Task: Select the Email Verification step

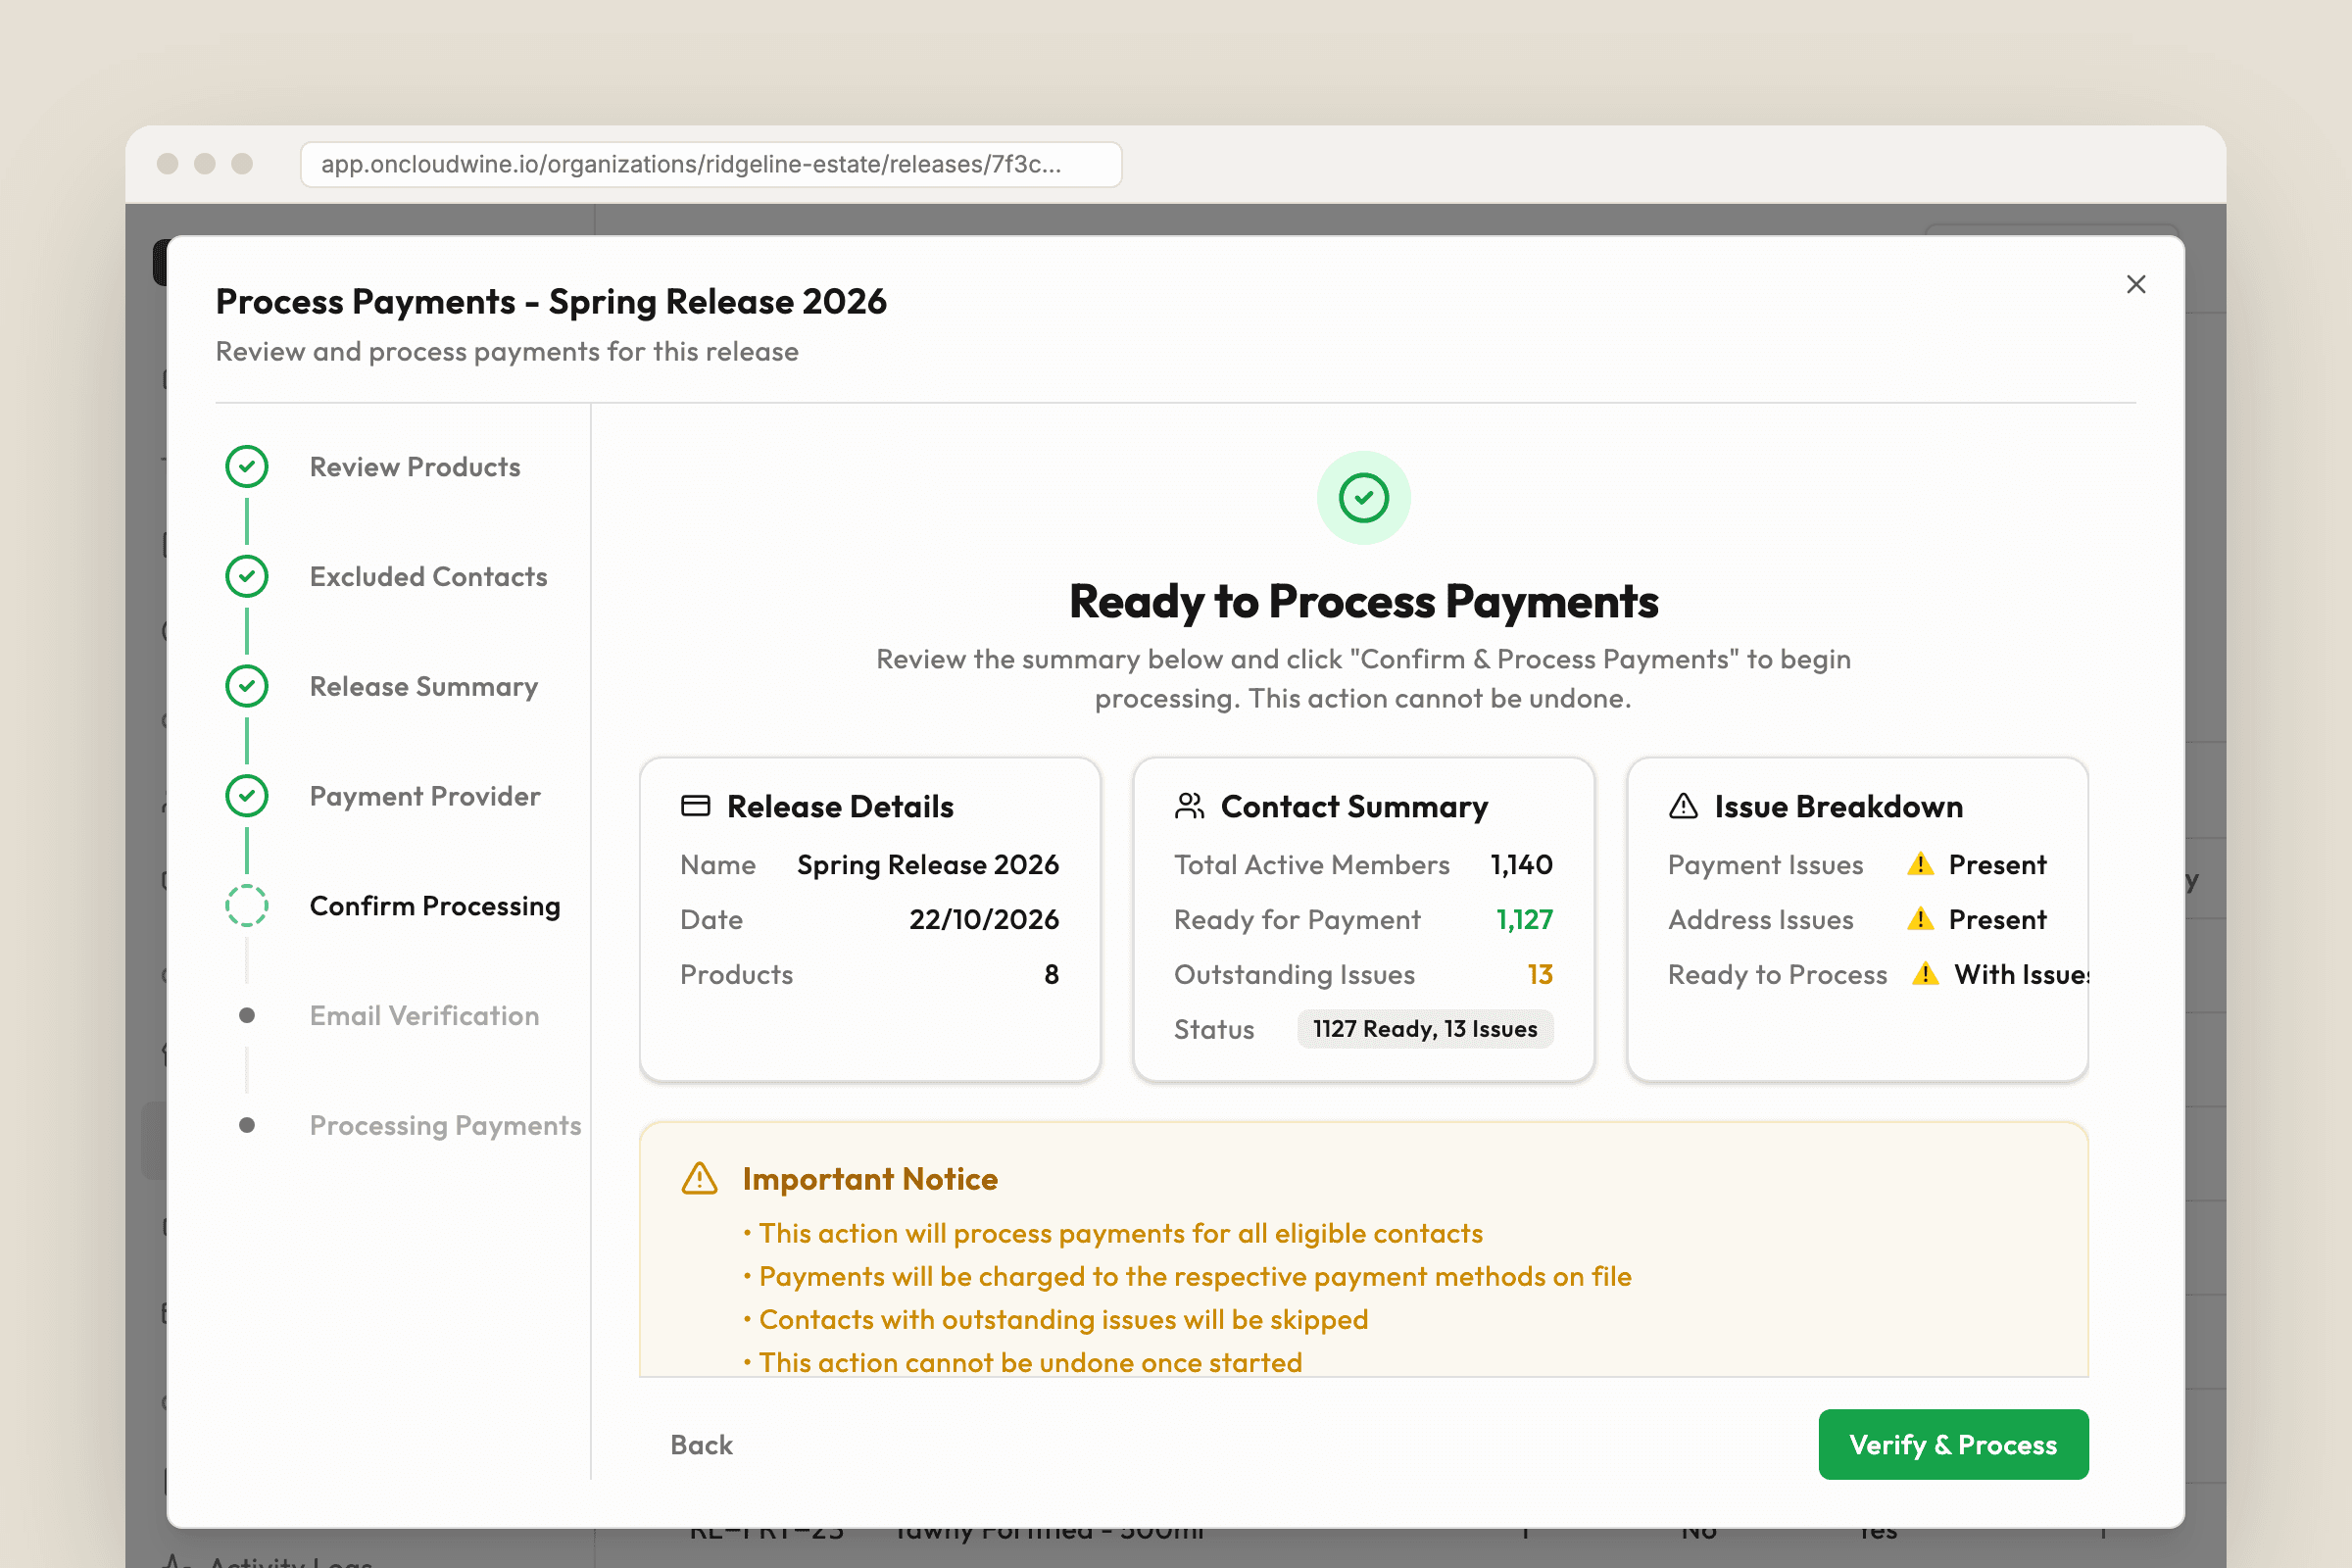Action: (x=424, y=1016)
